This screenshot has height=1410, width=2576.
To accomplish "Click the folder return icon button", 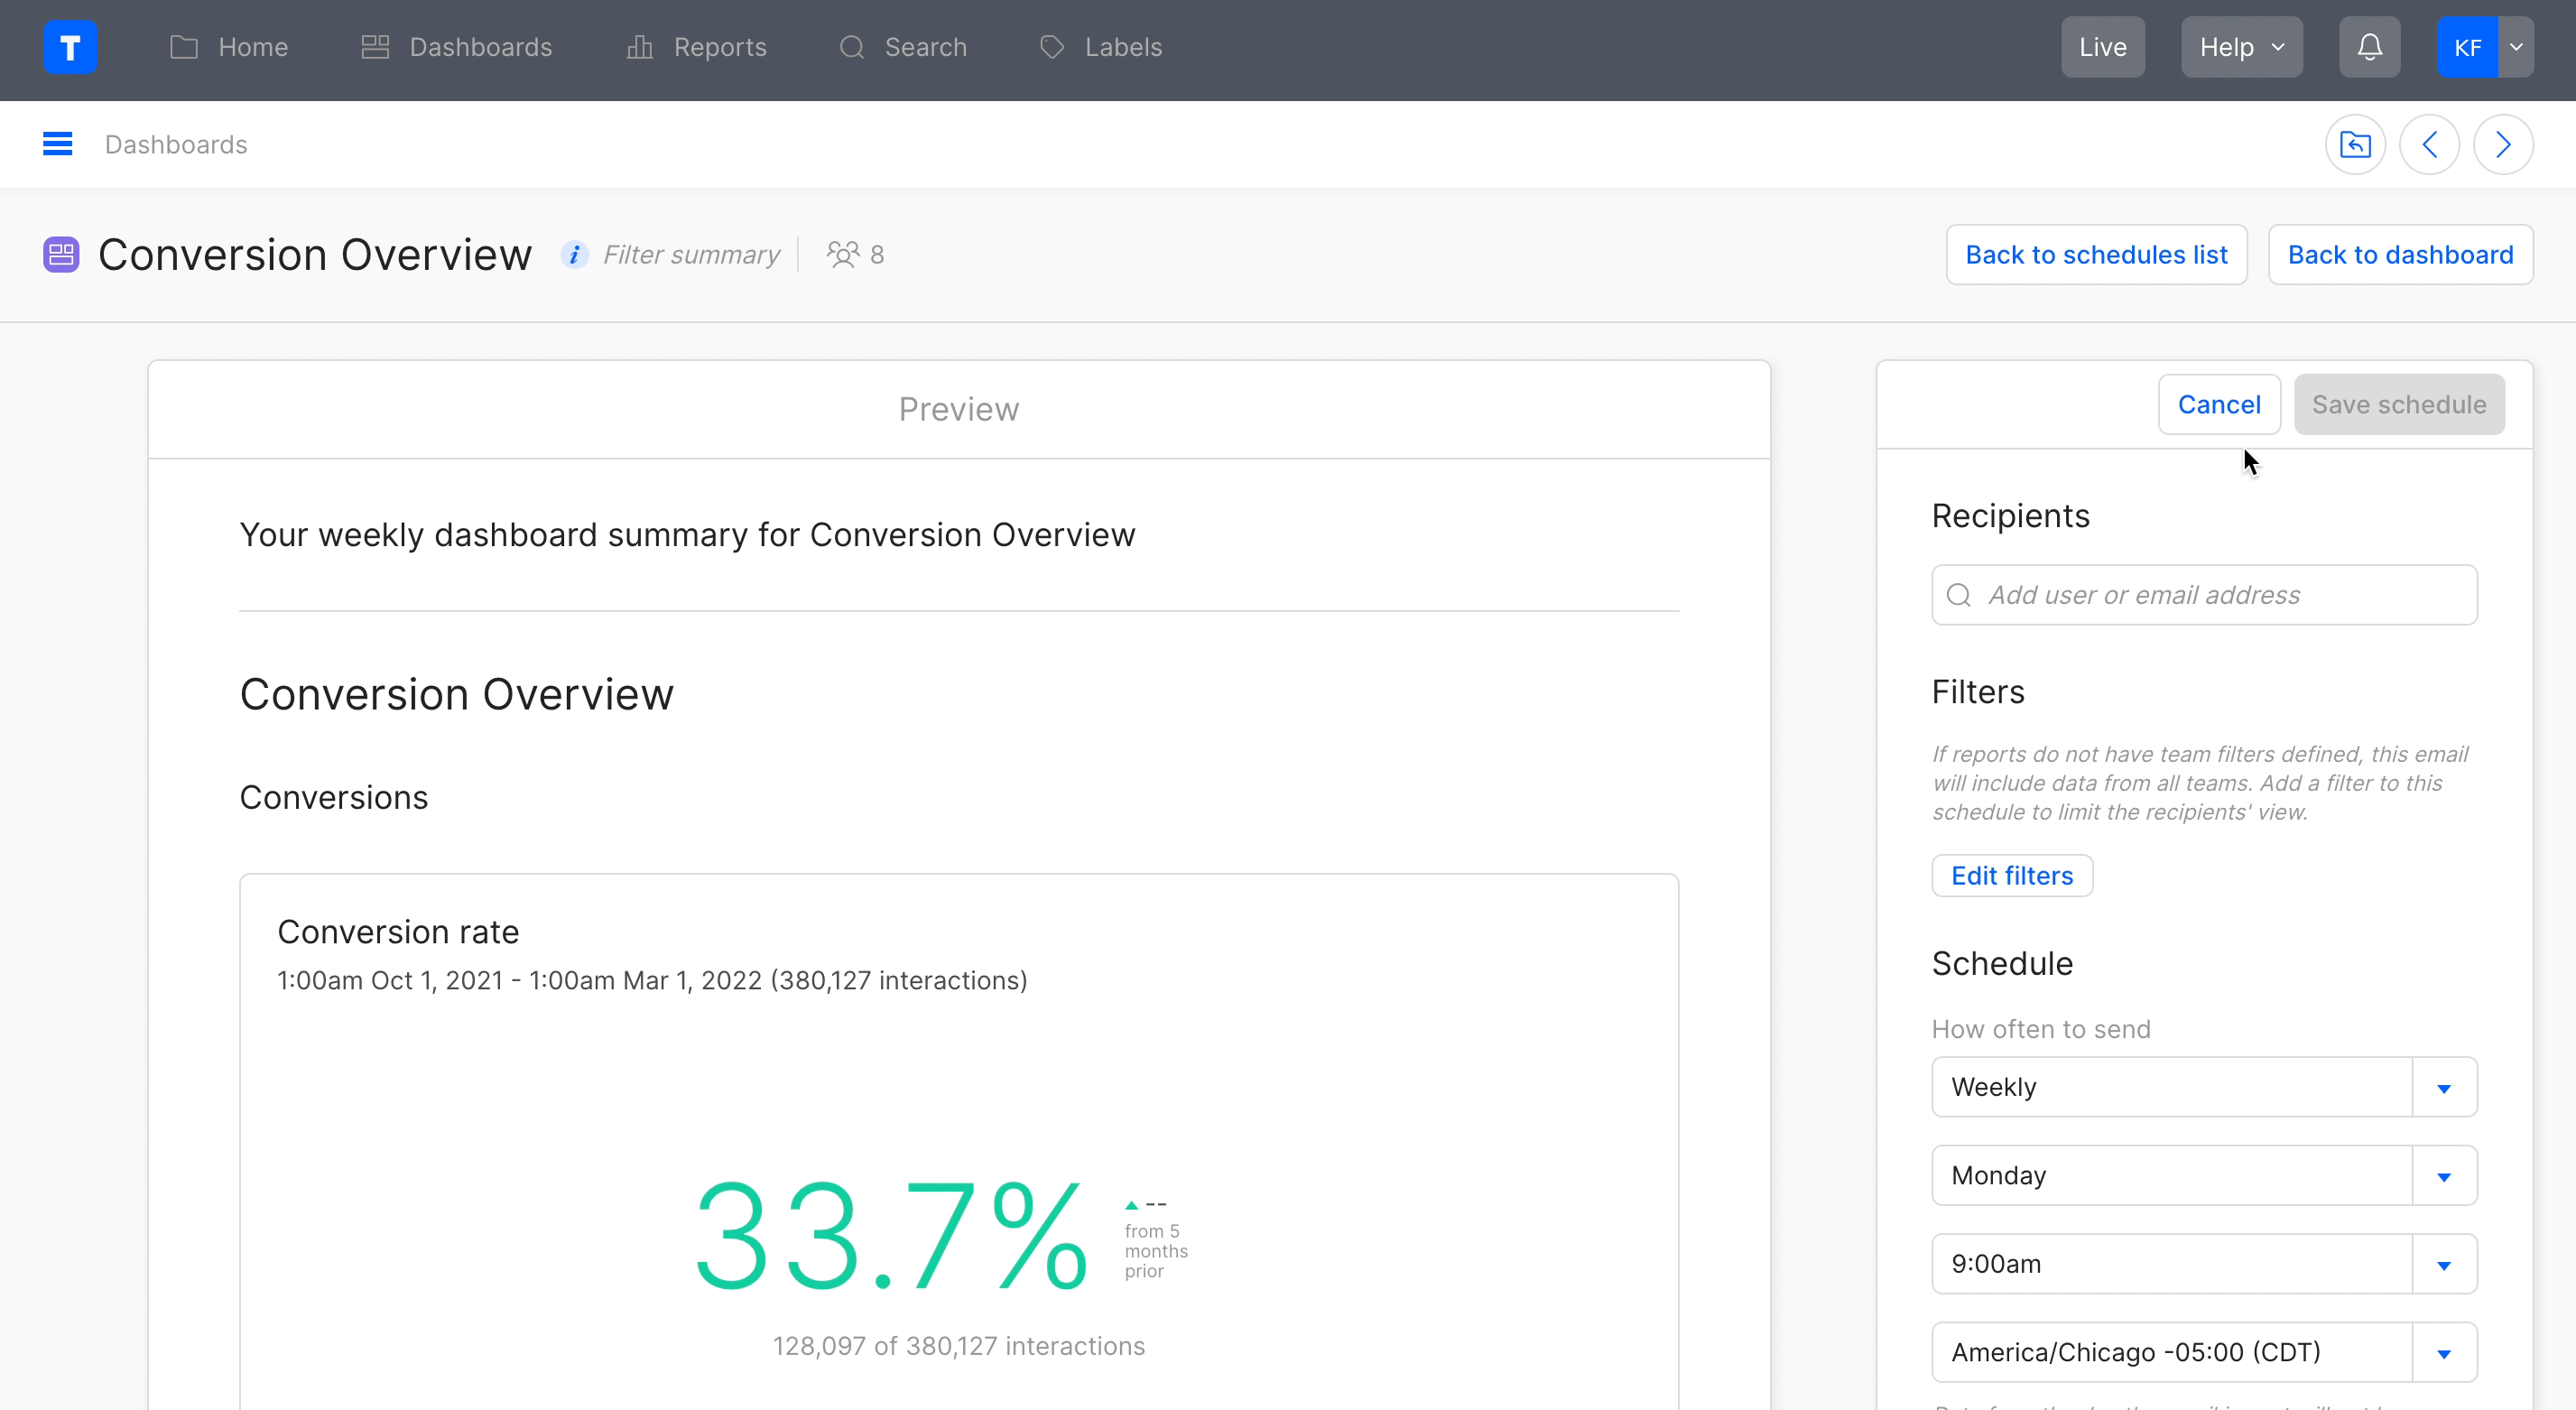I will click(x=2355, y=144).
